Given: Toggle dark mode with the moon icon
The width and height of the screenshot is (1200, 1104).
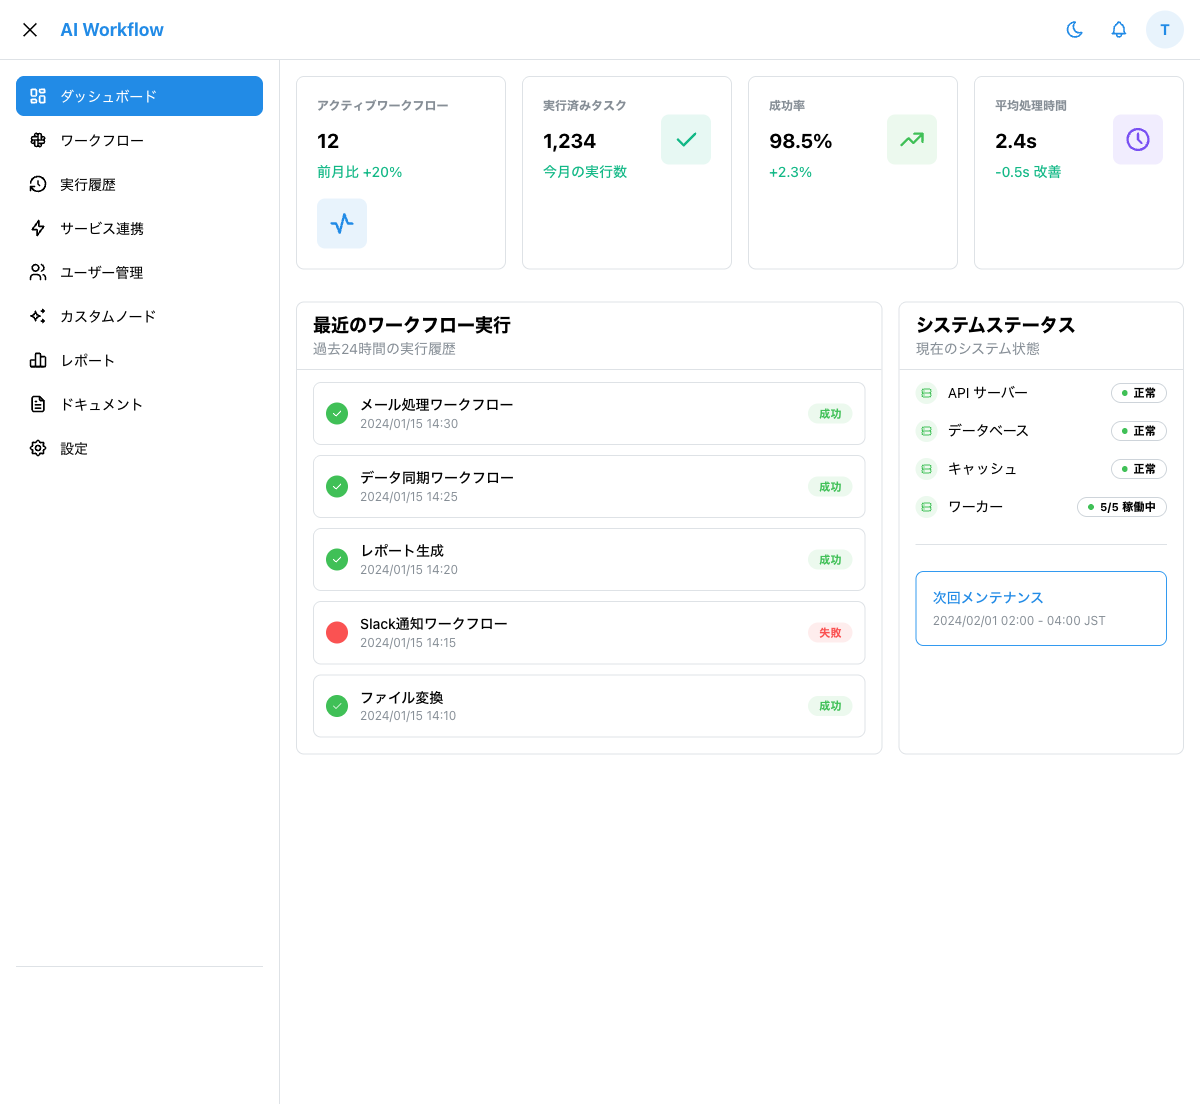Looking at the screenshot, I should pyautogui.click(x=1075, y=30).
